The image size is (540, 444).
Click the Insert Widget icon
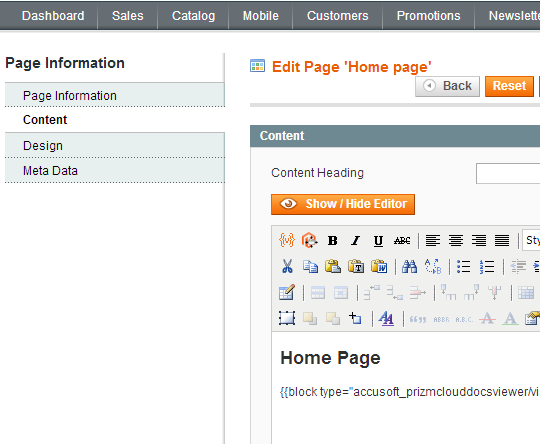[309, 240]
